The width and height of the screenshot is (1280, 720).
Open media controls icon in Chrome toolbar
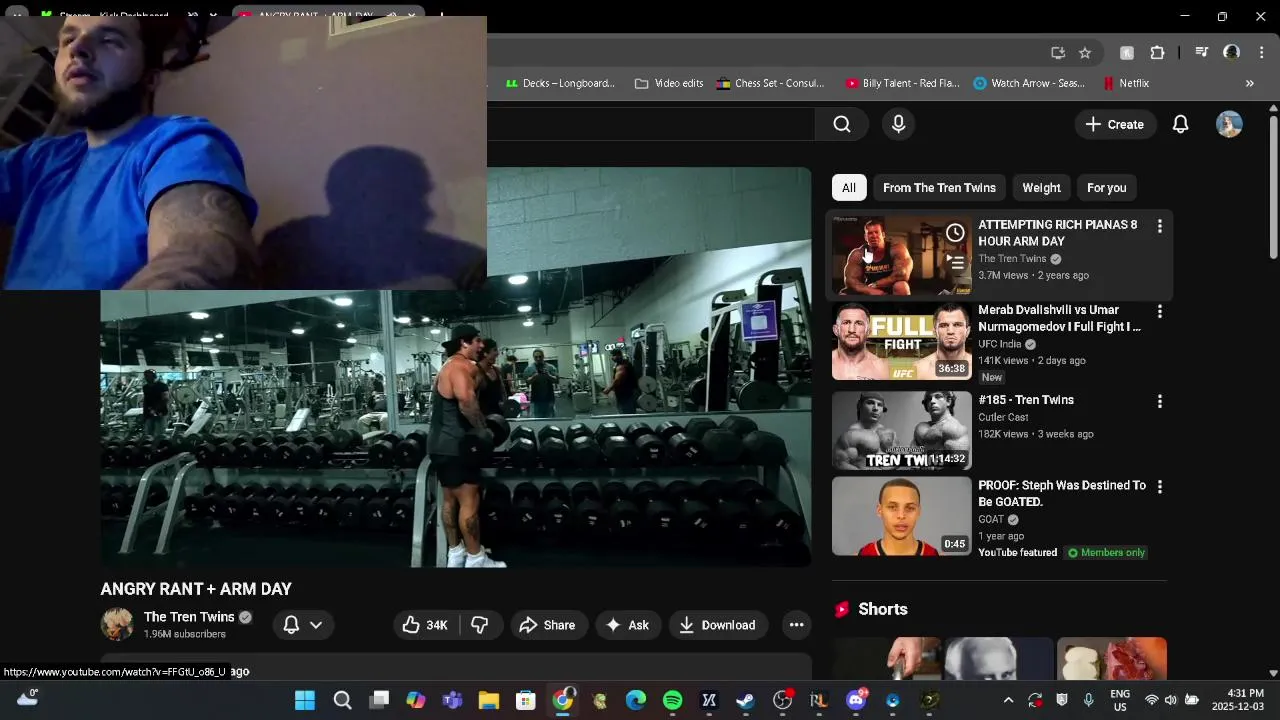pyautogui.click(x=1202, y=53)
